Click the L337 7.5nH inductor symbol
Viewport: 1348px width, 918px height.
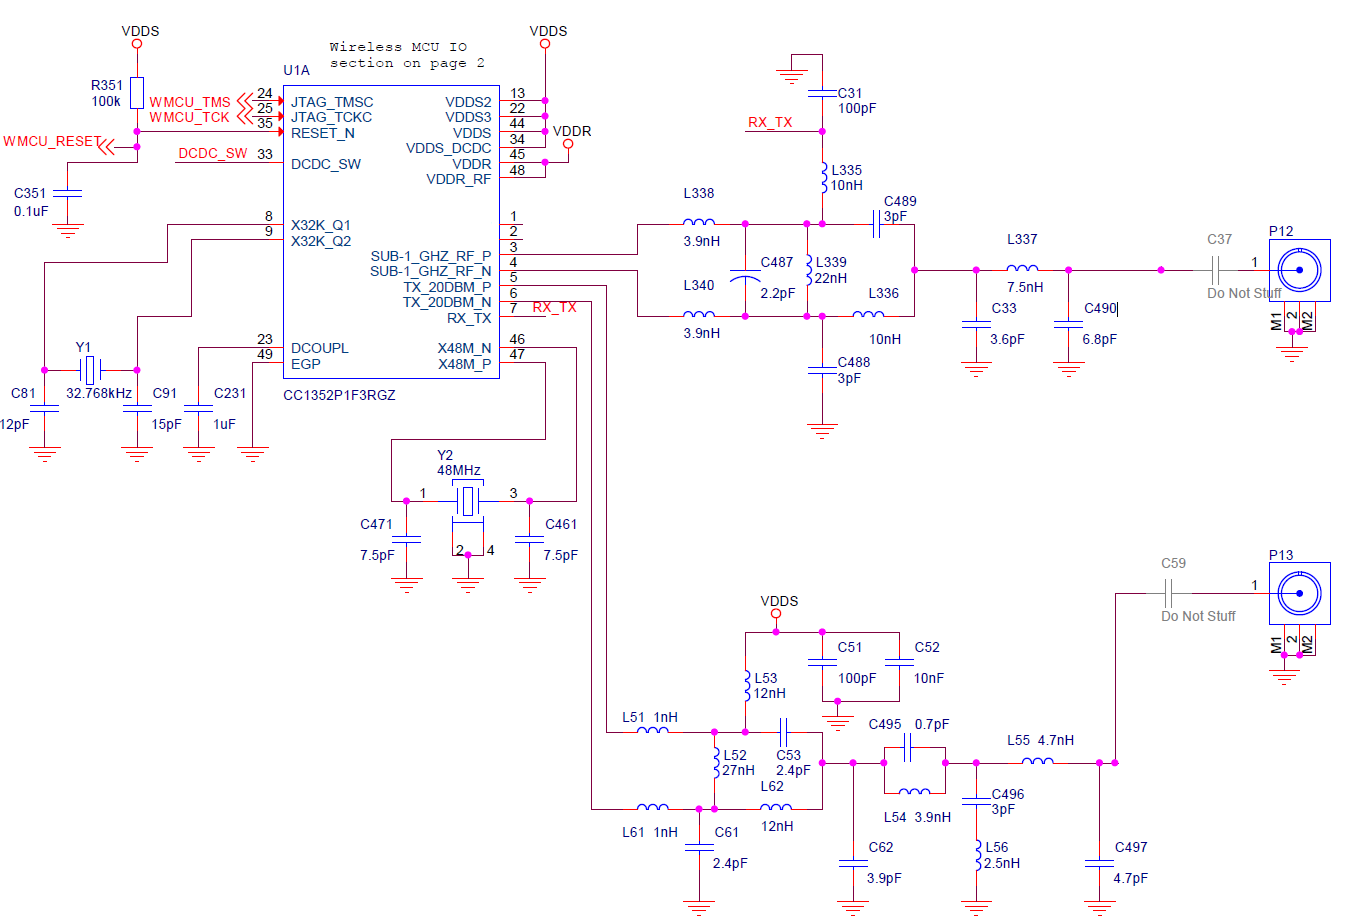(x=1022, y=268)
